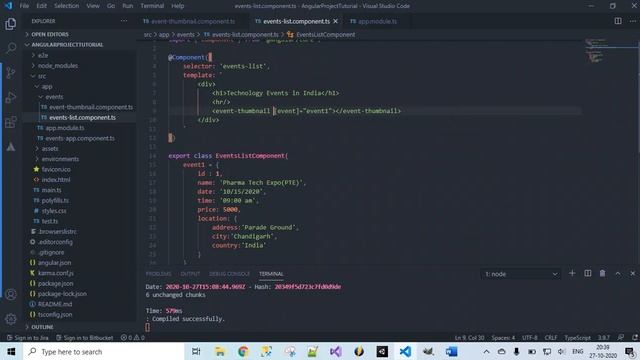Image resolution: width=640 pixels, height=360 pixels.
Task: Split the editor to the right
Action: tap(618, 21)
